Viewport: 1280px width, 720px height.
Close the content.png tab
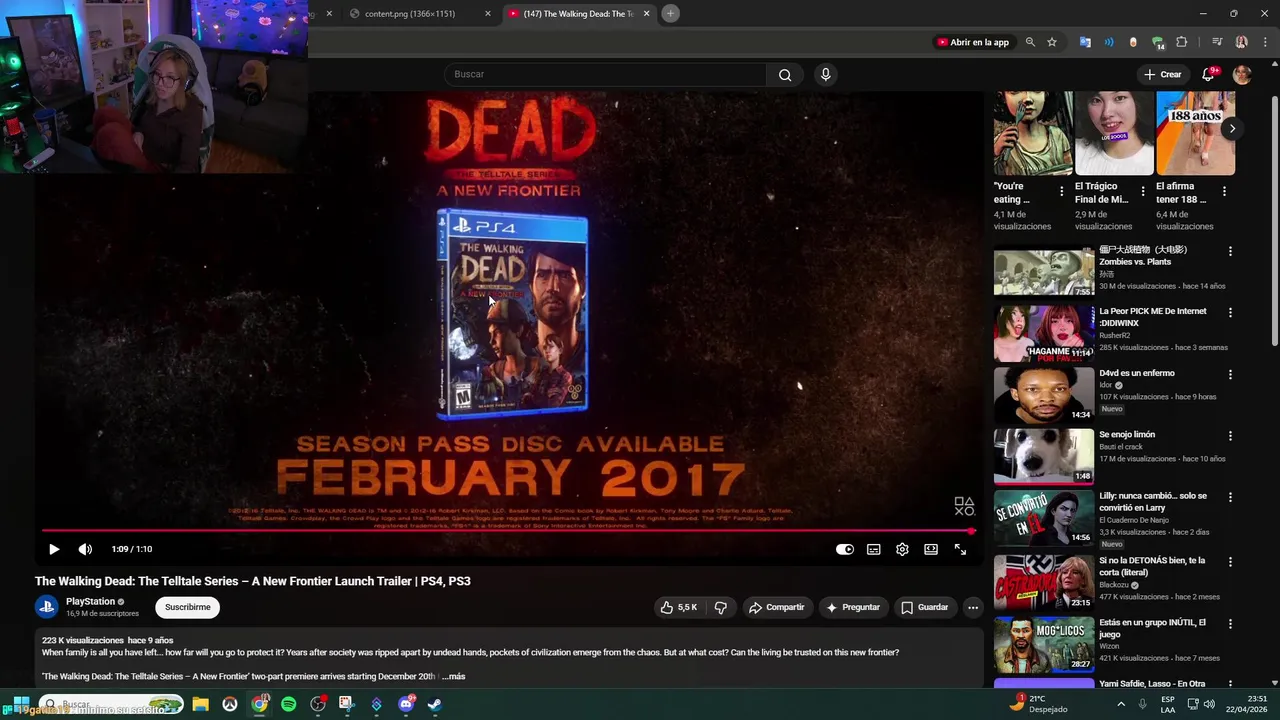488,14
